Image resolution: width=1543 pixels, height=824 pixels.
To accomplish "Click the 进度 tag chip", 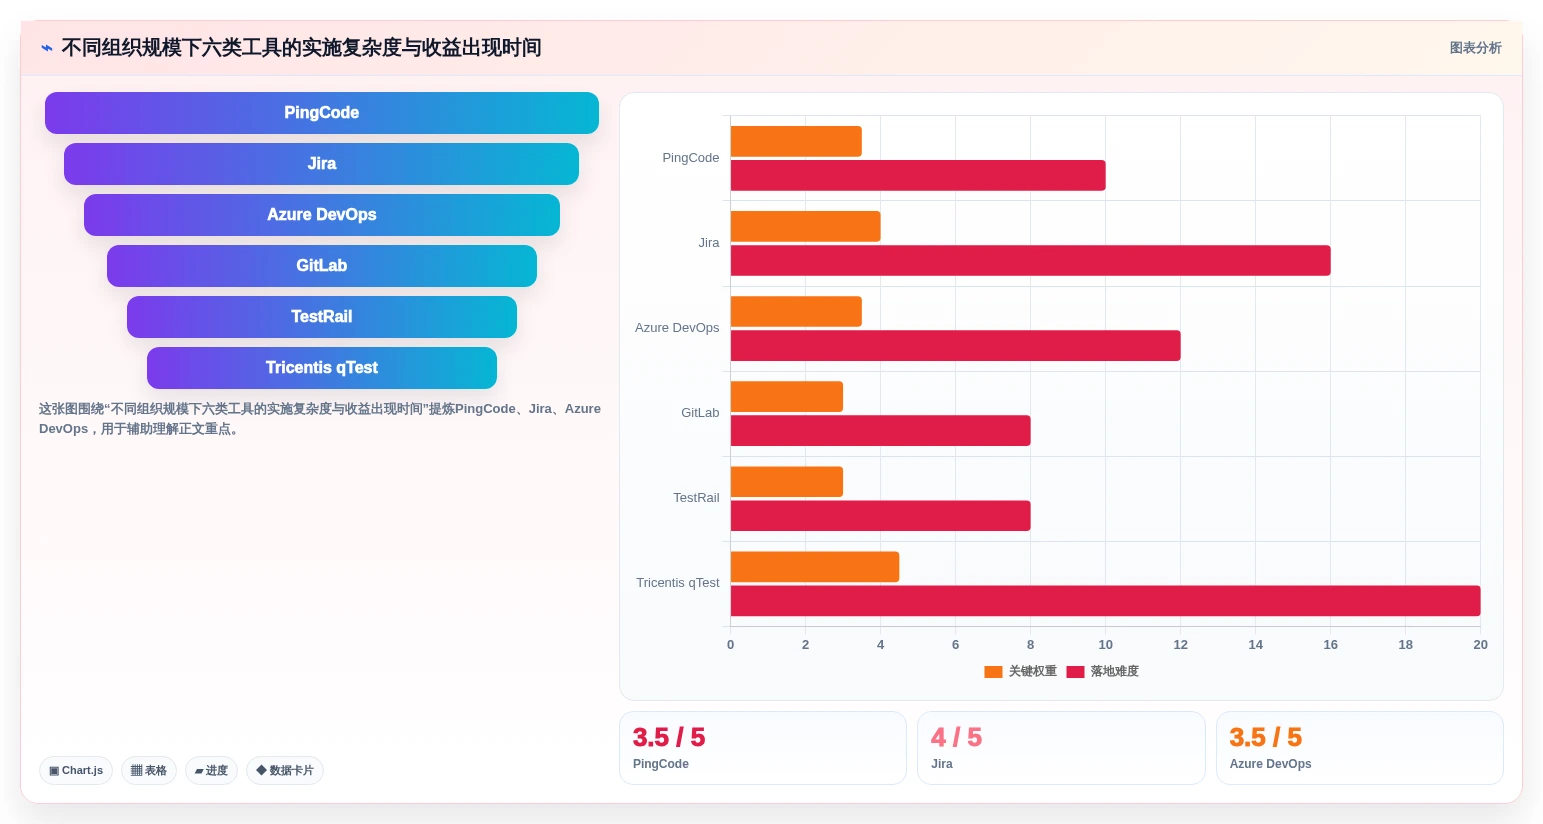I will coord(211,771).
